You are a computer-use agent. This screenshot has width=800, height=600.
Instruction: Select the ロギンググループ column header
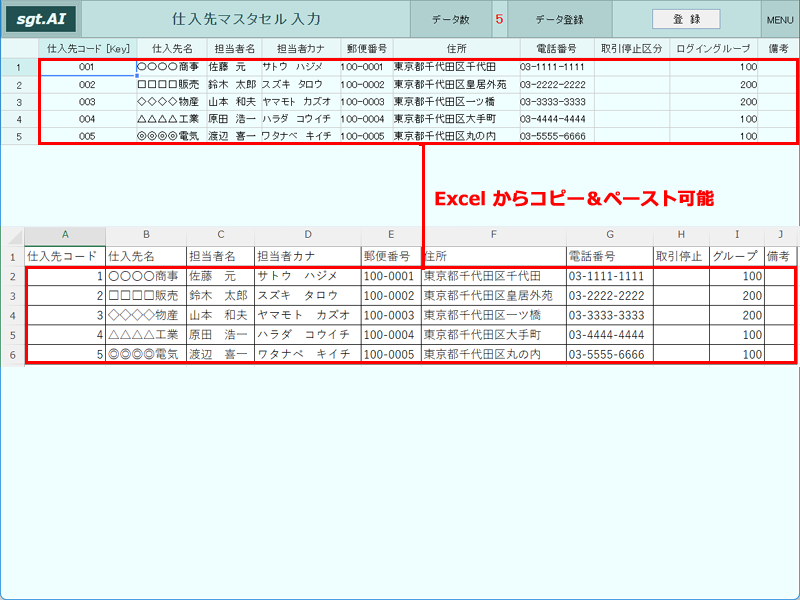713,48
